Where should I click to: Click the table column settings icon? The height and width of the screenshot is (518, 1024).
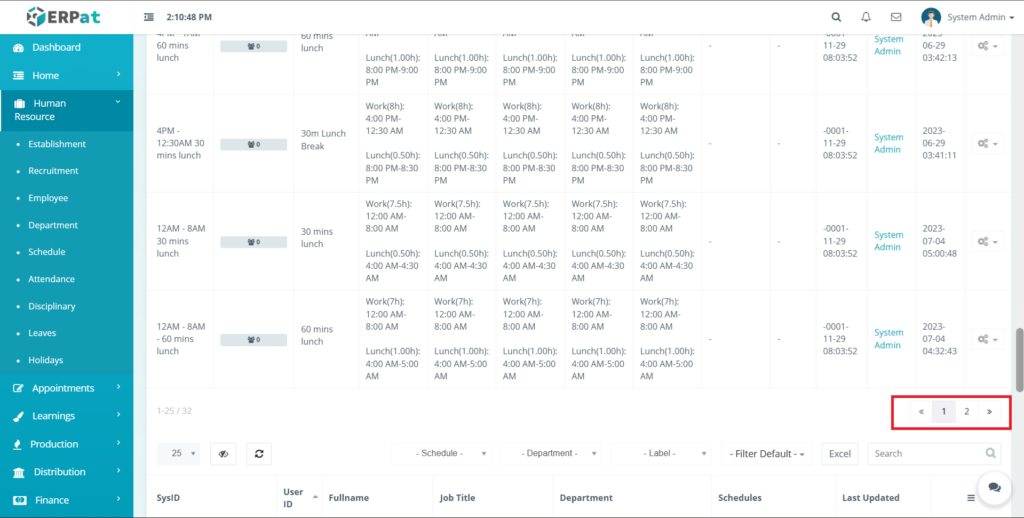pyautogui.click(x=970, y=497)
